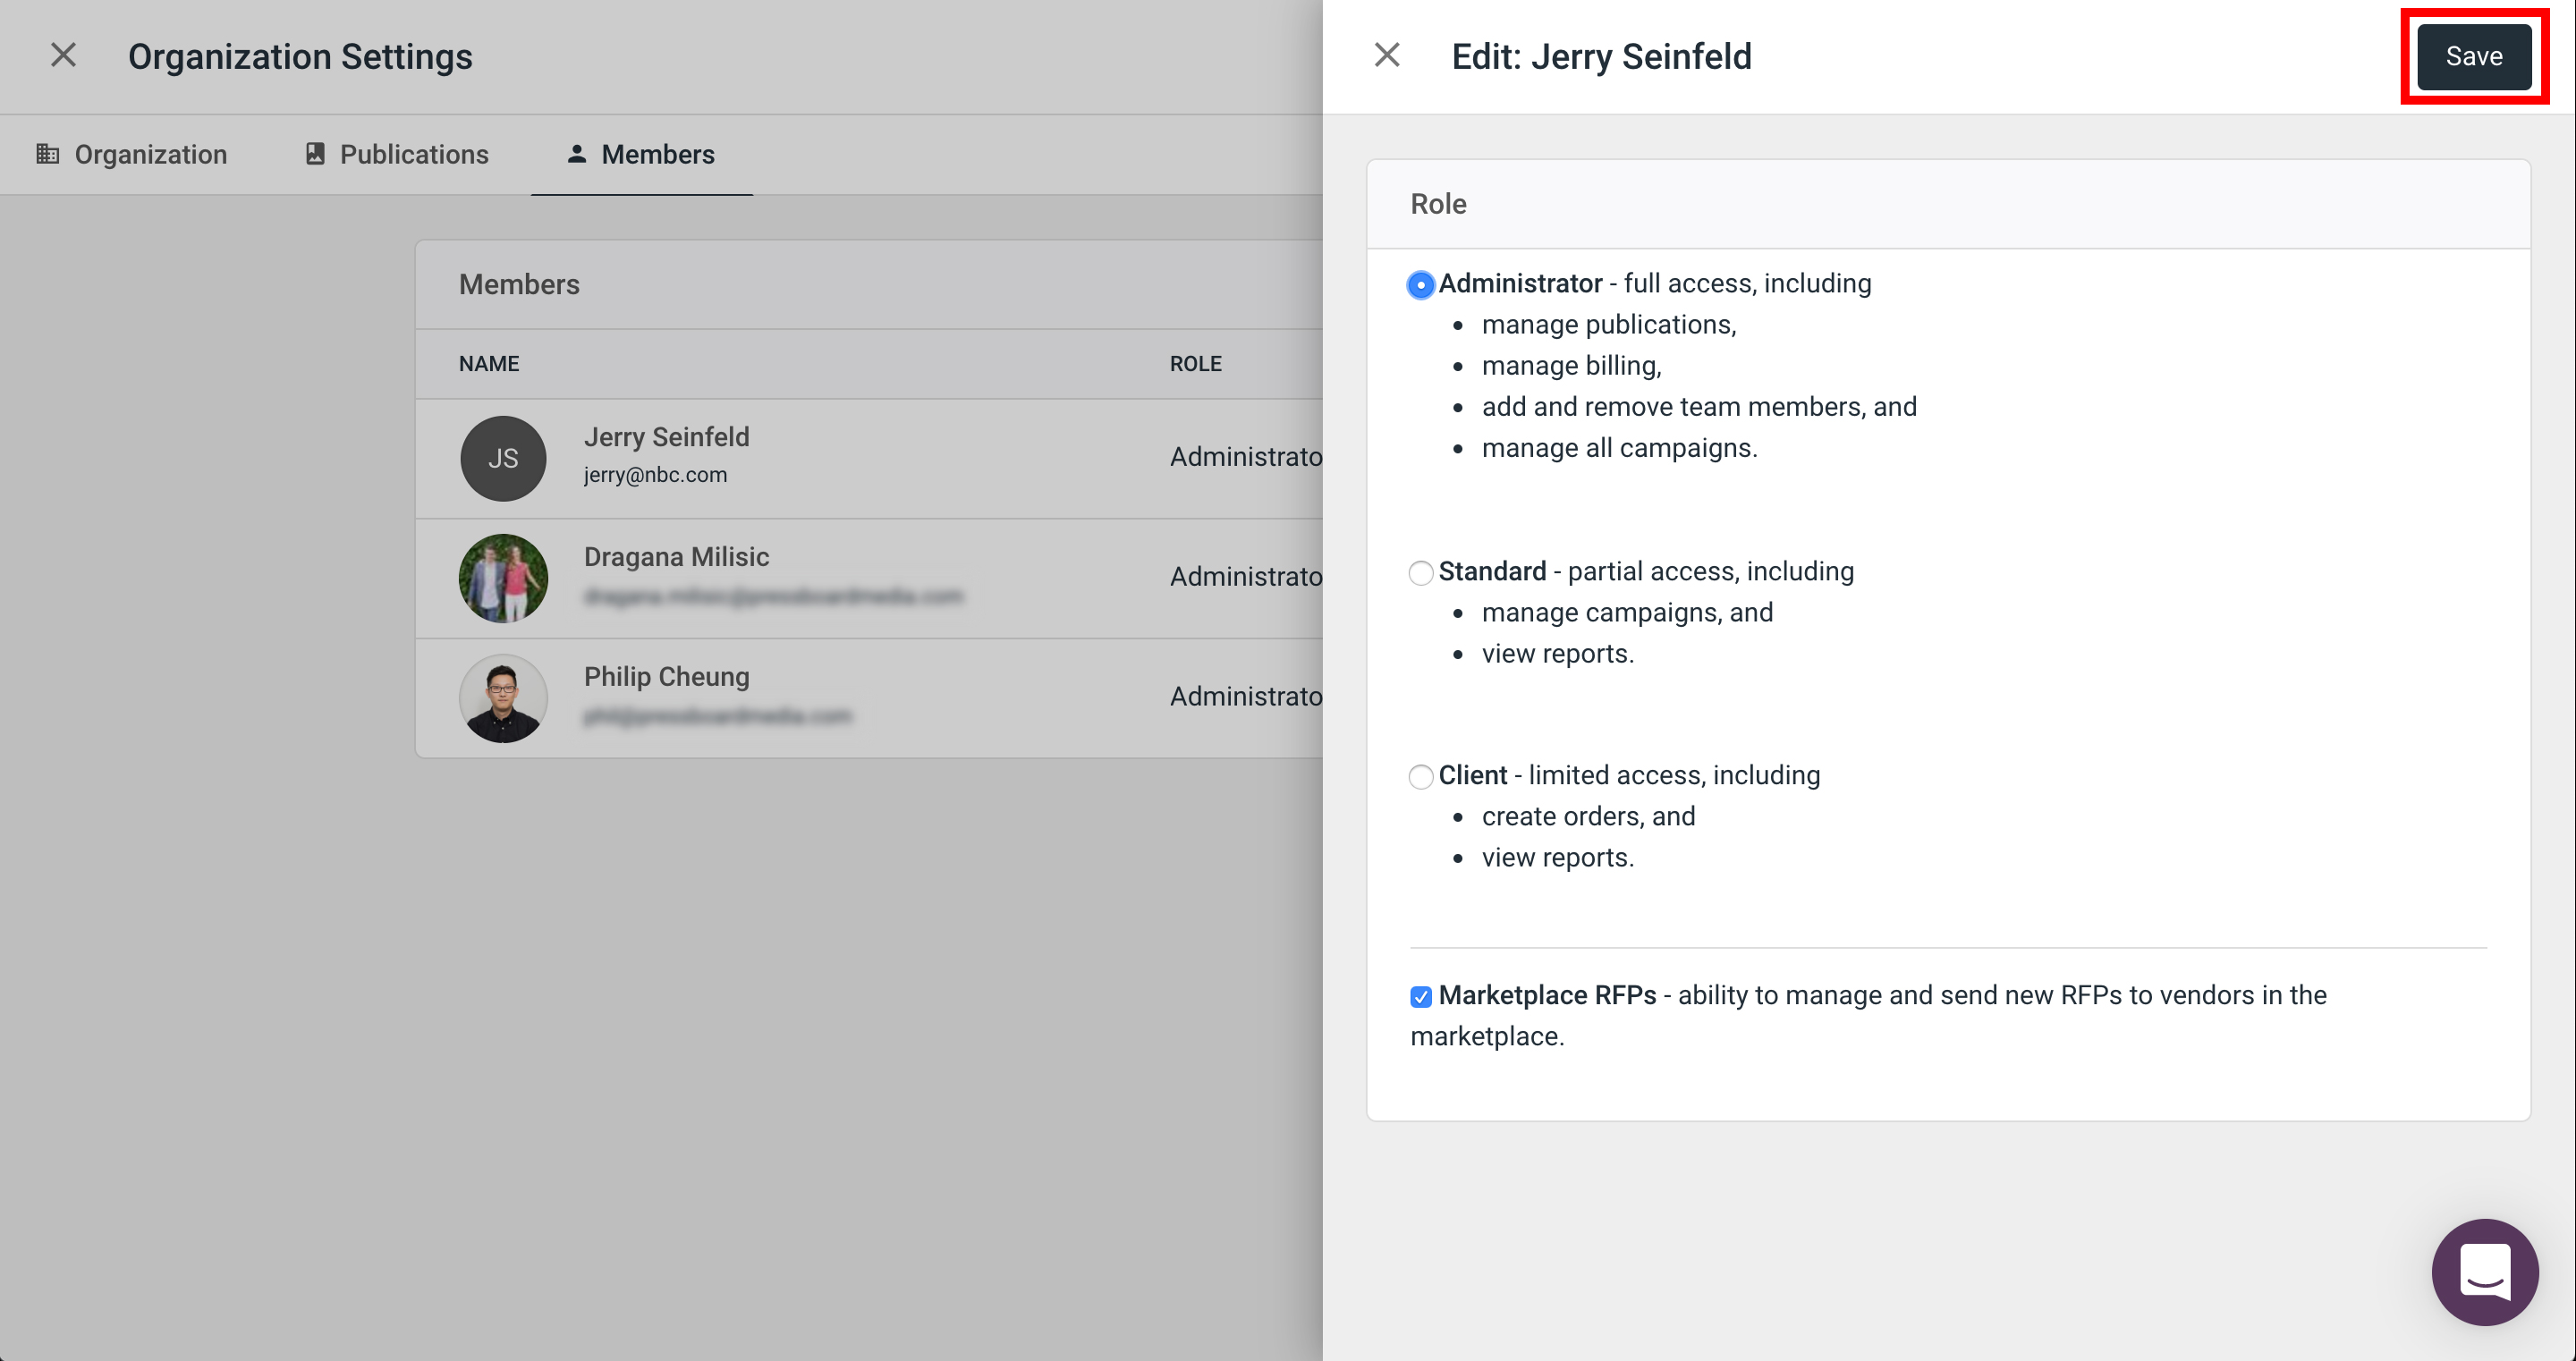
Task: Click the building icon beside Organization
Action: 48,154
